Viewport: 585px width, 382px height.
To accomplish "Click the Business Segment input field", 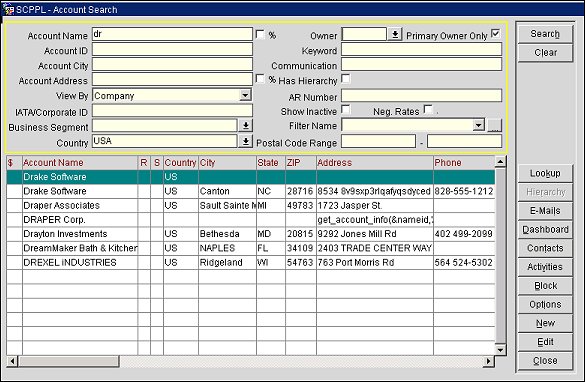I will click(x=165, y=126).
